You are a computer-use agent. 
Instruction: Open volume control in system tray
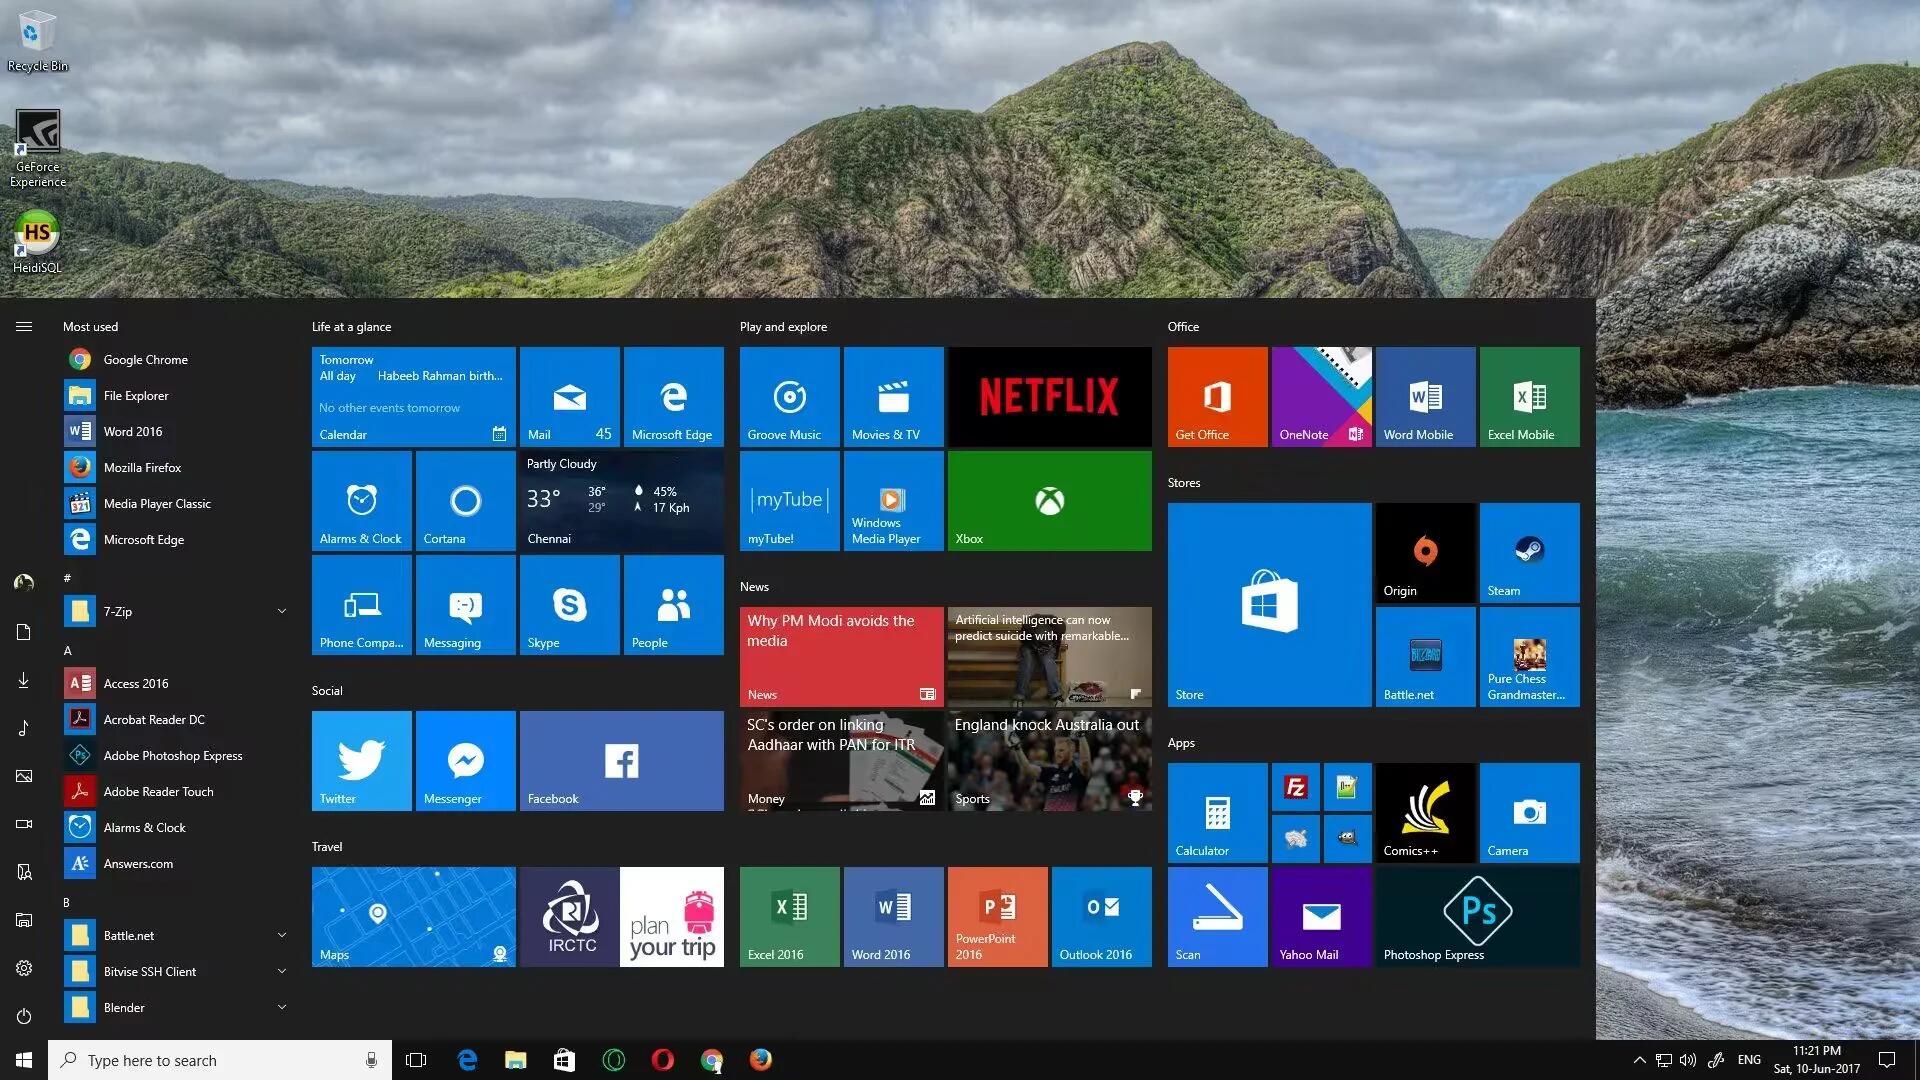1688,1060
